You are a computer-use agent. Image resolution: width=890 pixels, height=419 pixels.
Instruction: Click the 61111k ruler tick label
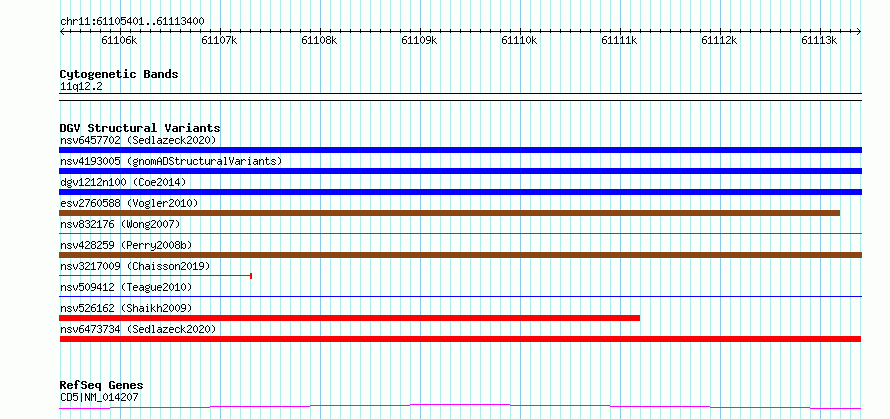pyautogui.click(x=619, y=40)
